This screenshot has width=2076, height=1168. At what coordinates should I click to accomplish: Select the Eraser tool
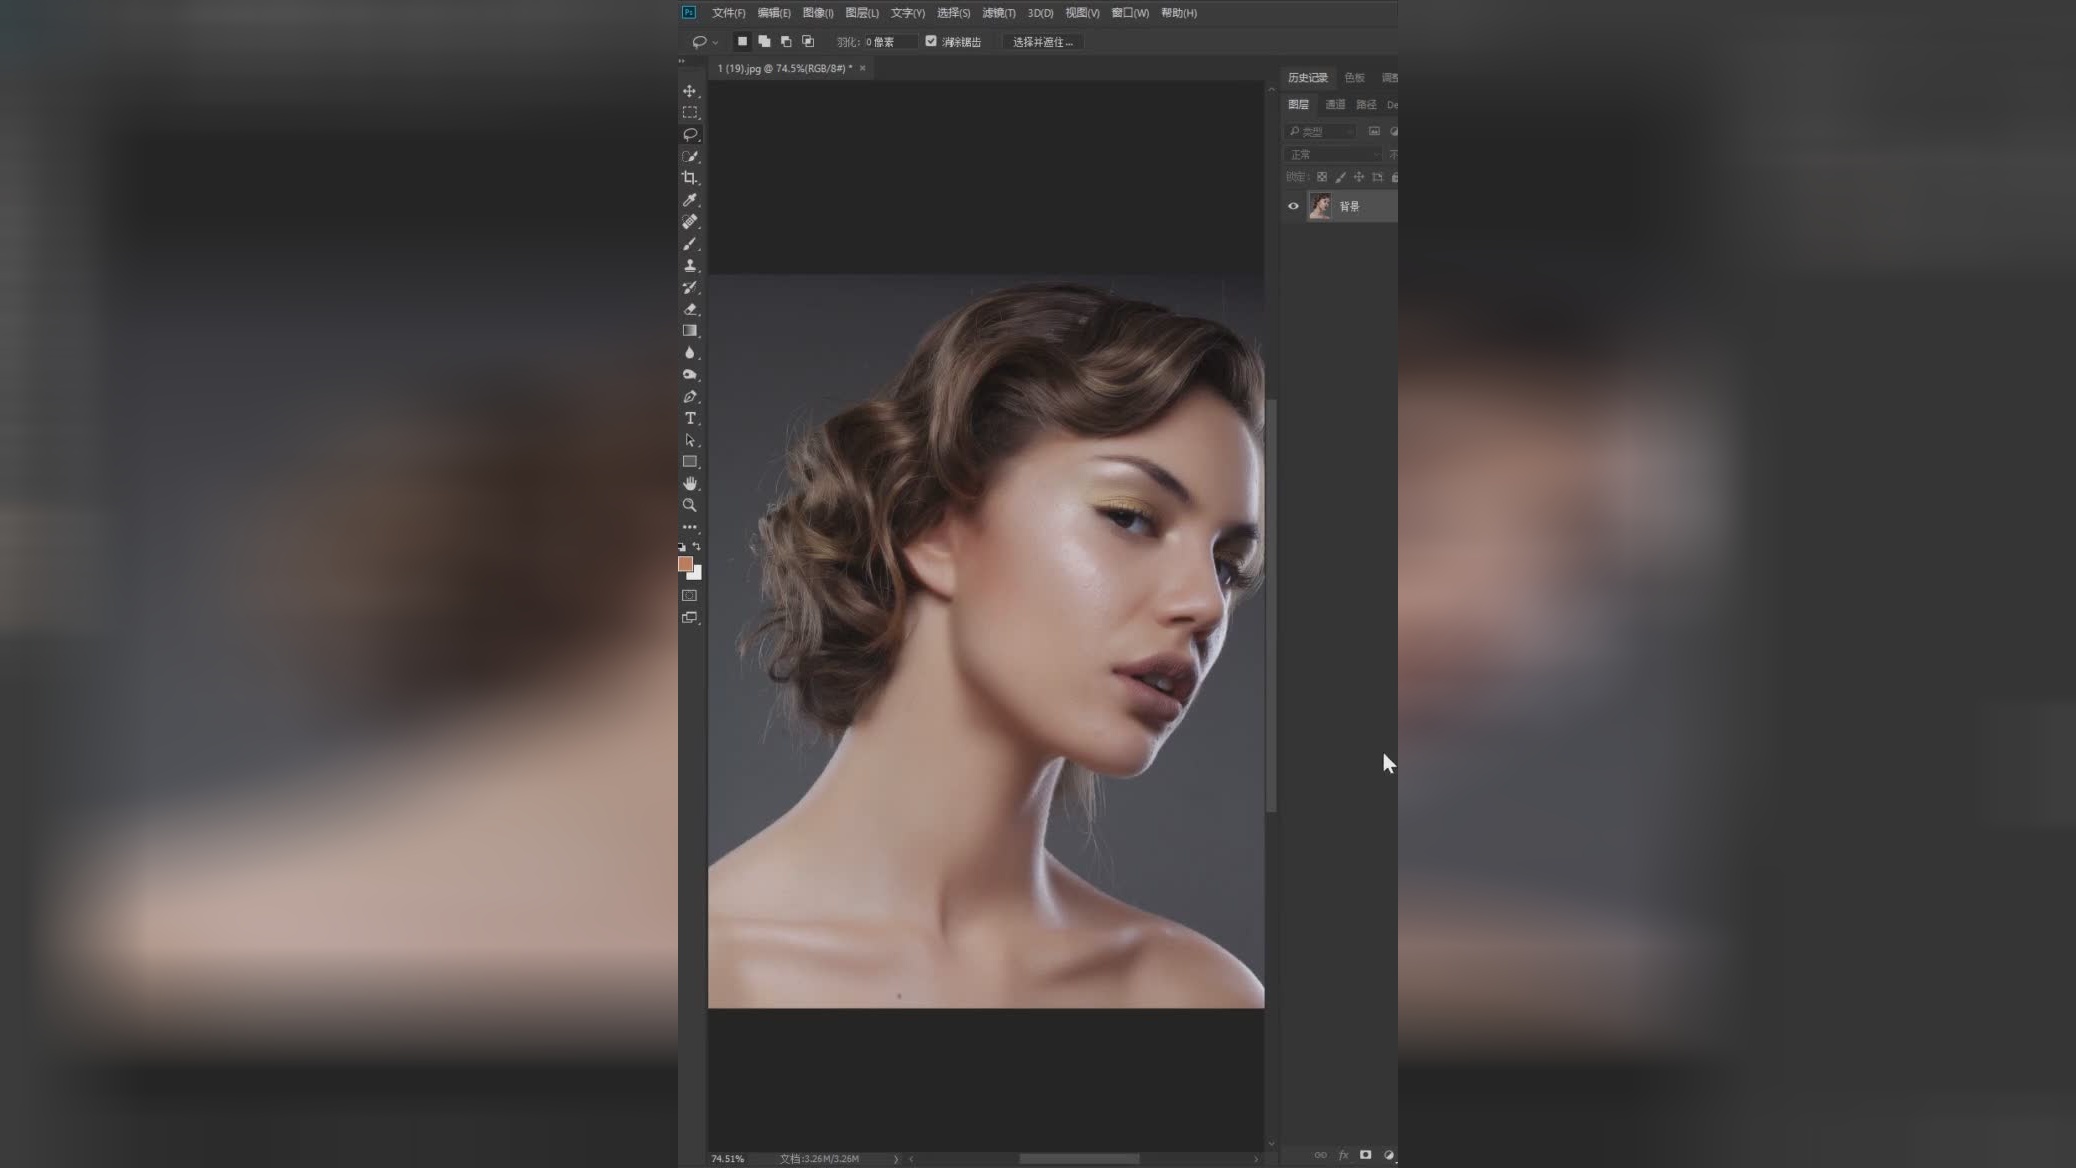(690, 309)
